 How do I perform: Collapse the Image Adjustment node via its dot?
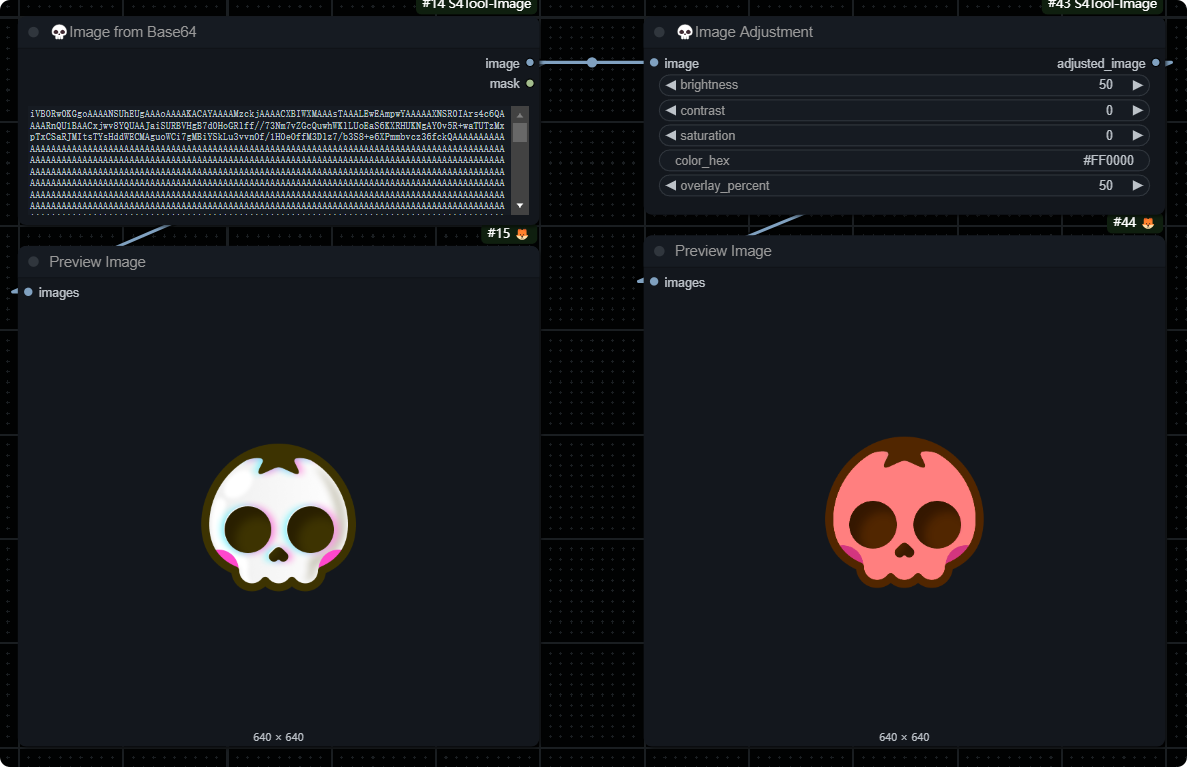point(659,32)
